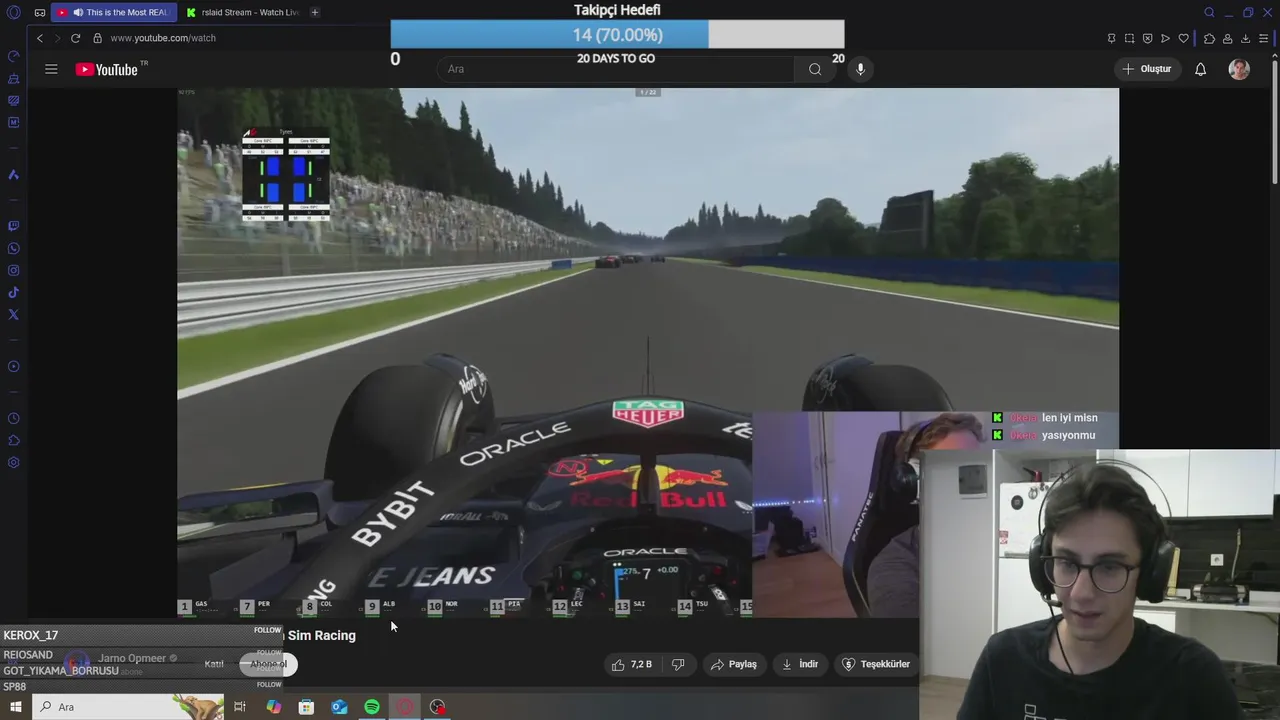Open Copilot from the taskbar
Image resolution: width=1280 pixels, height=720 pixels.
(x=273, y=707)
